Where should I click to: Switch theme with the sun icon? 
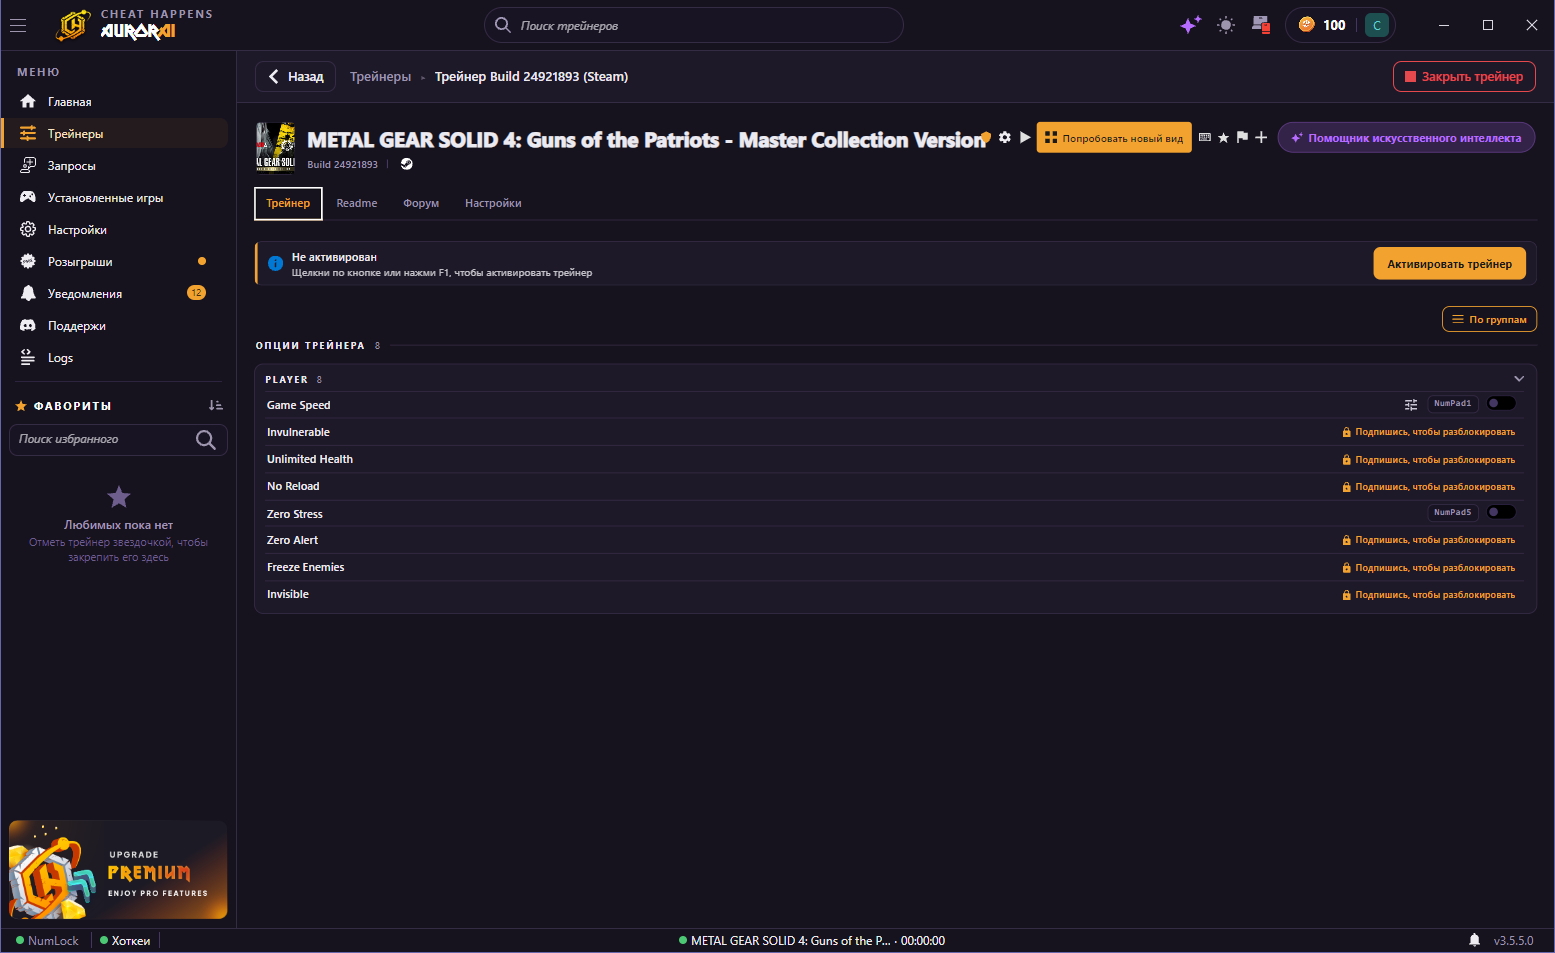pos(1226,25)
